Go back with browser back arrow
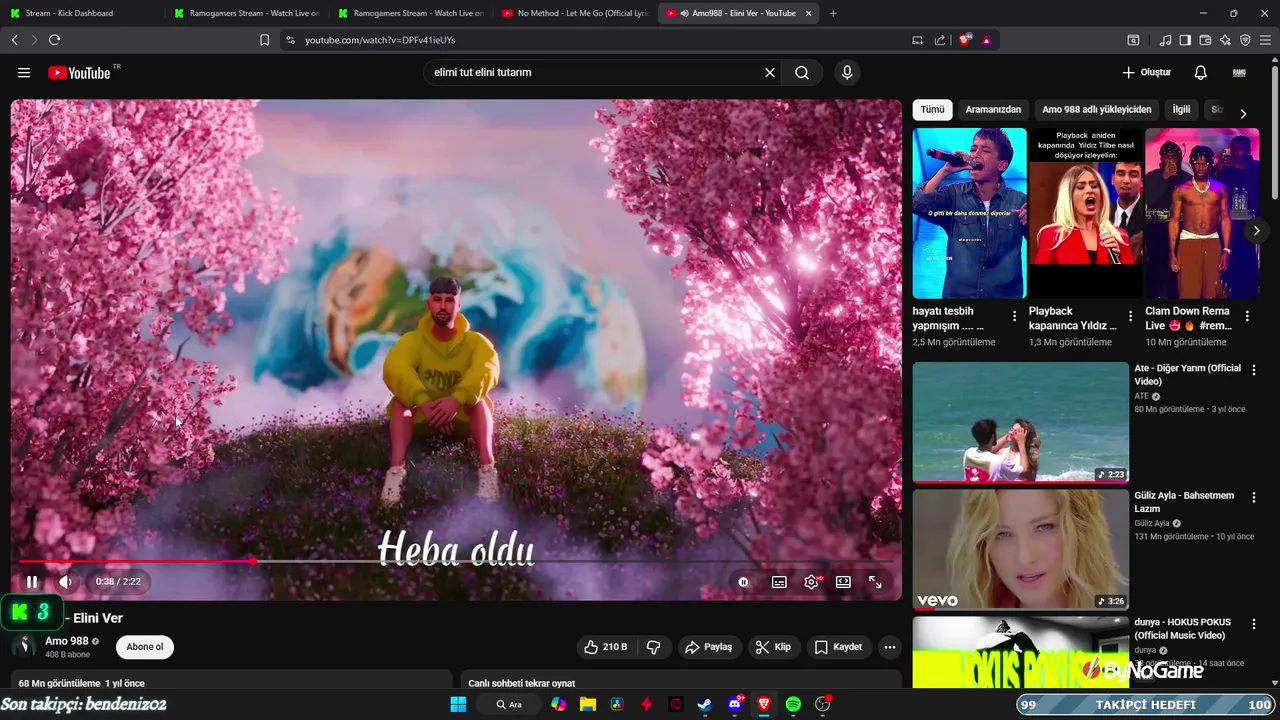This screenshot has width=1280, height=720. (14, 40)
